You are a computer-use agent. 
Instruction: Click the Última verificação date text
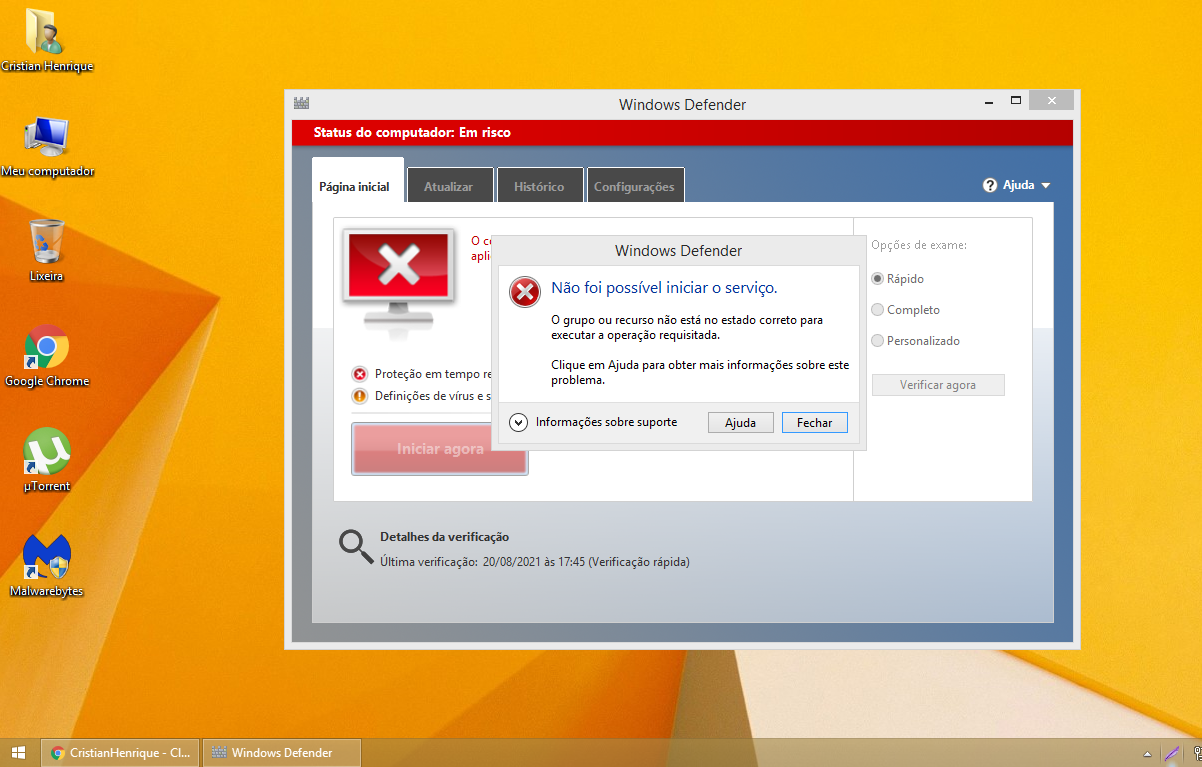pyautogui.click(x=535, y=562)
